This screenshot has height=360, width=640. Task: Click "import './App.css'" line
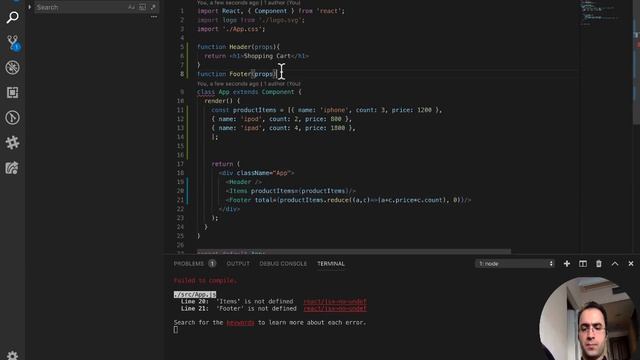(231, 29)
